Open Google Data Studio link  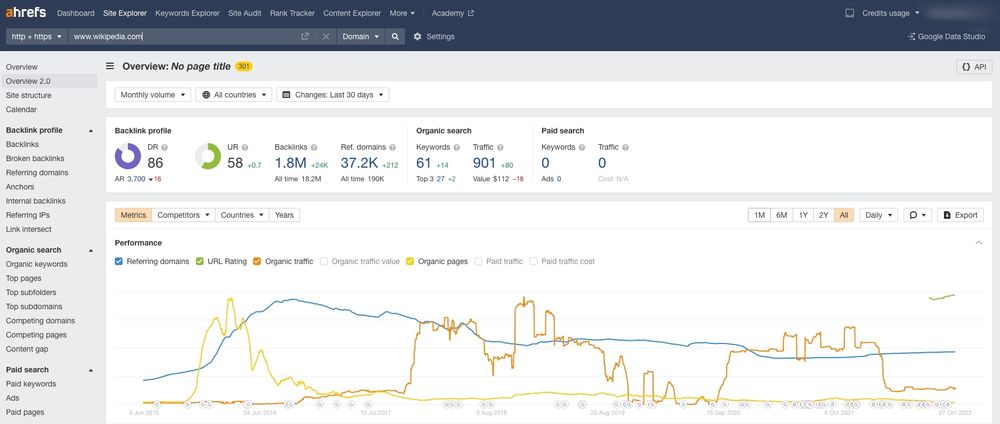(946, 36)
